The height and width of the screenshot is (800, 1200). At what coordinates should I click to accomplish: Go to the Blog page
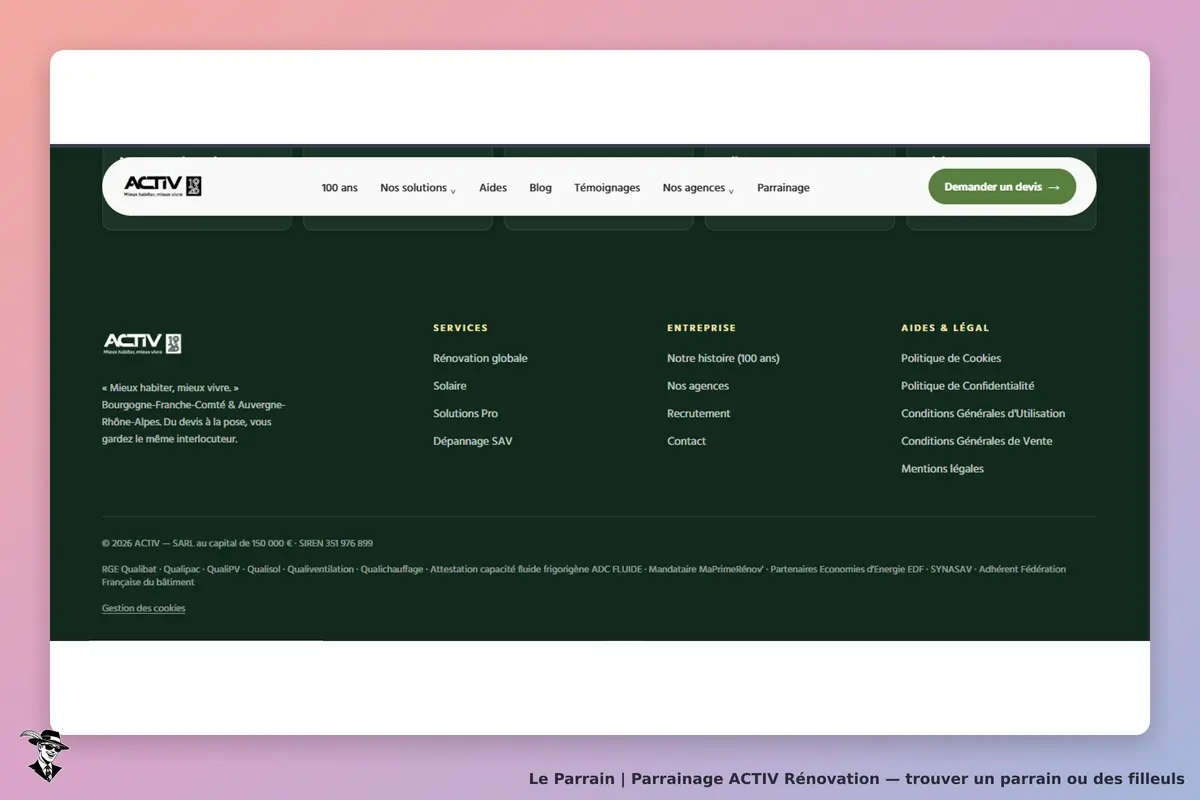(x=540, y=188)
